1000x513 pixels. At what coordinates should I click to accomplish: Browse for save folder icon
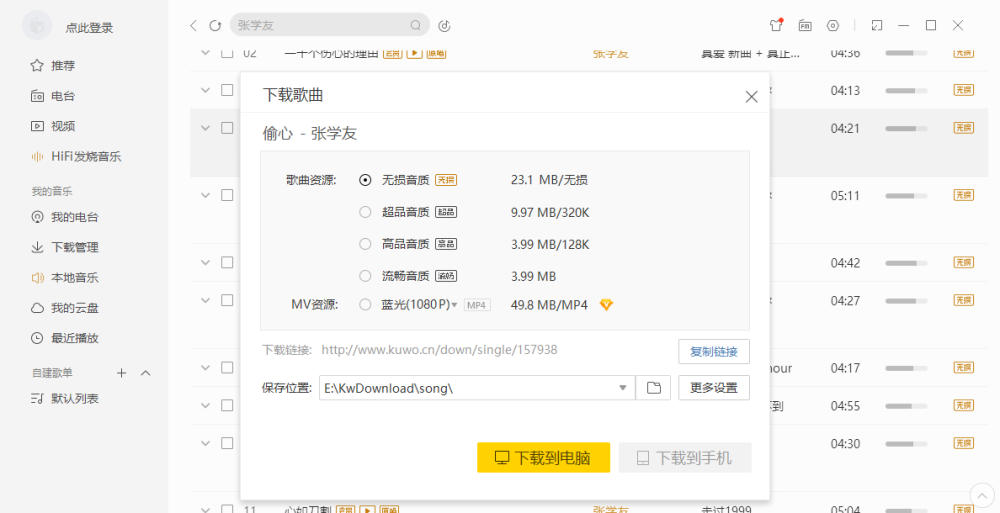pos(654,388)
